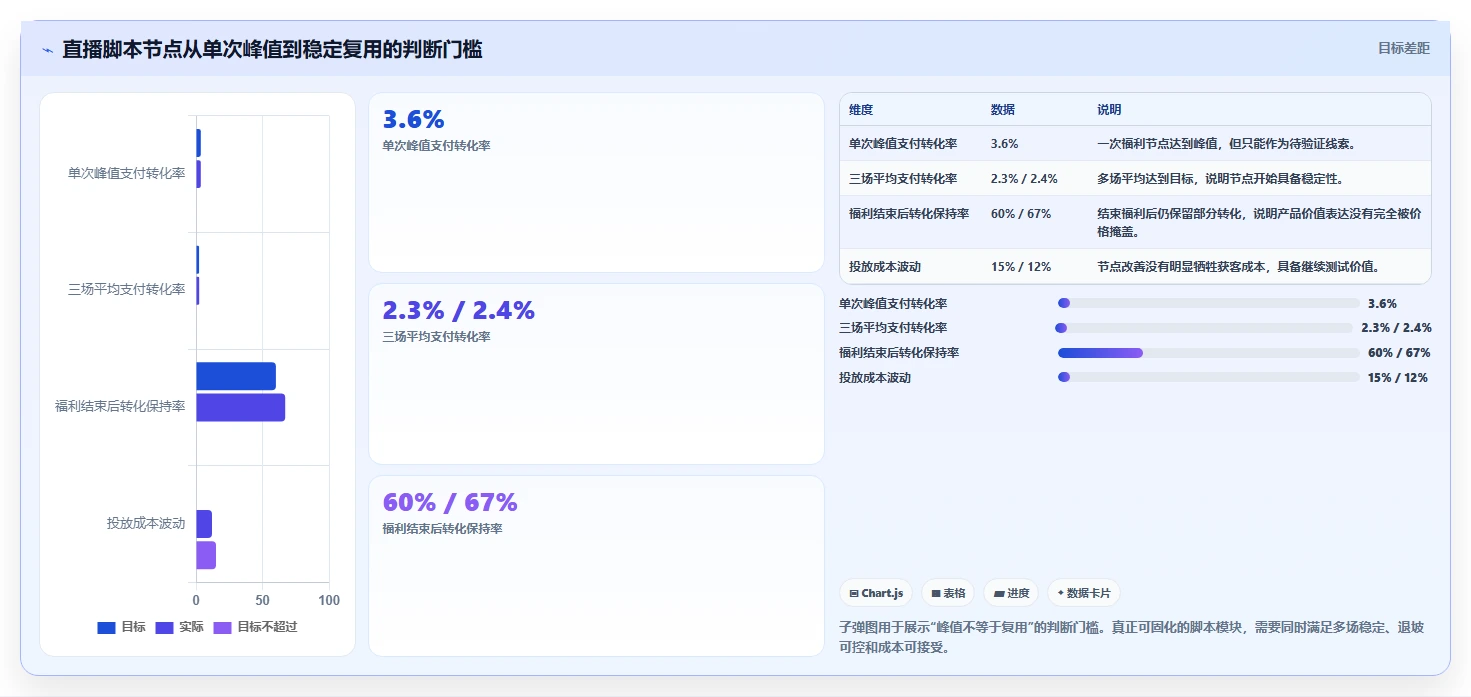Viewport: 1471px width, 697px height.
Task: Click the 投放成本波动 progress bar
Action: pyautogui.click(x=1209, y=377)
